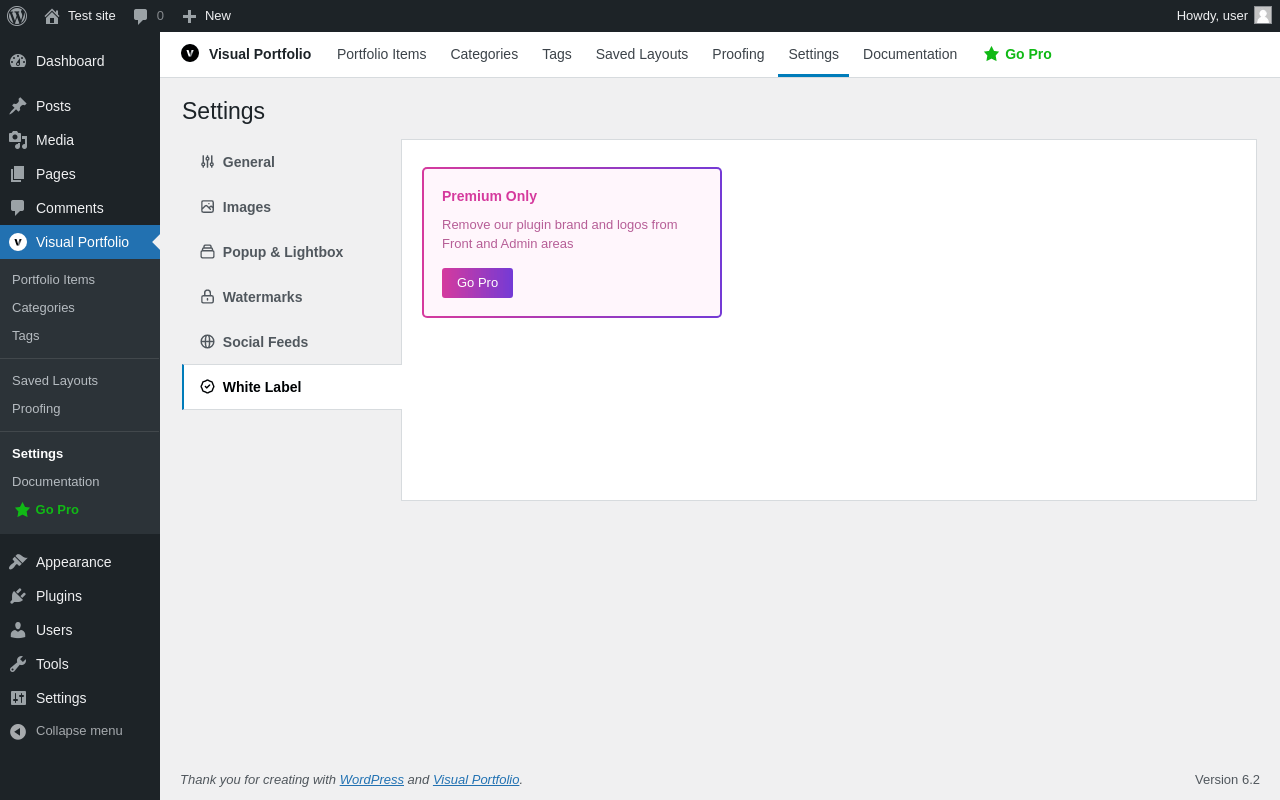Click the Go Pro star icon in header
The width and height of the screenshot is (1280, 800).
click(x=991, y=54)
